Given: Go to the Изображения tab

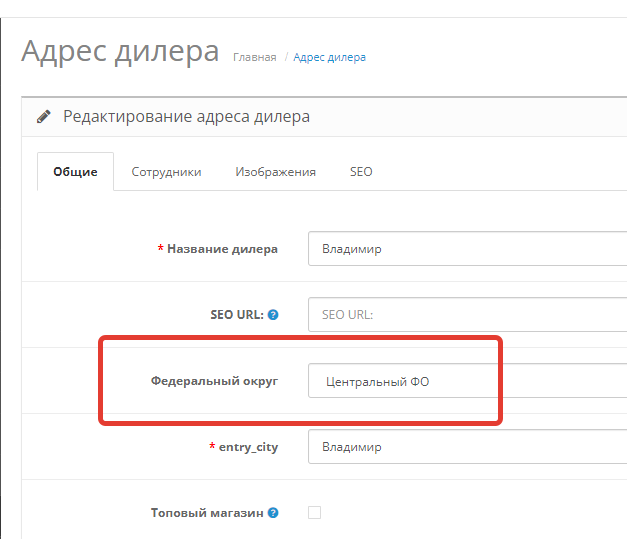Looking at the screenshot, I should click(275, 172).
